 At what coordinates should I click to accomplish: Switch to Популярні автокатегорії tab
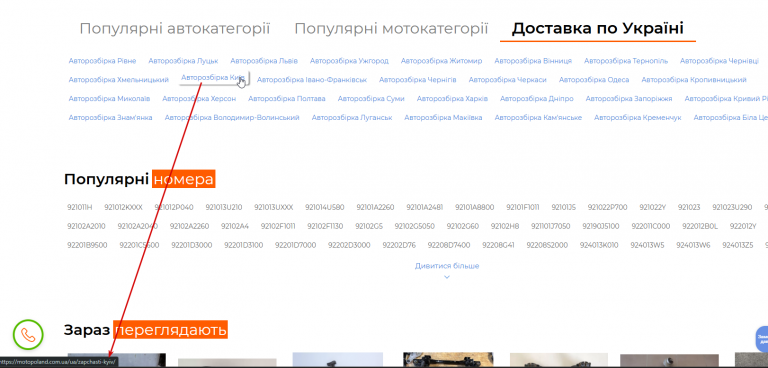(175, 28)
